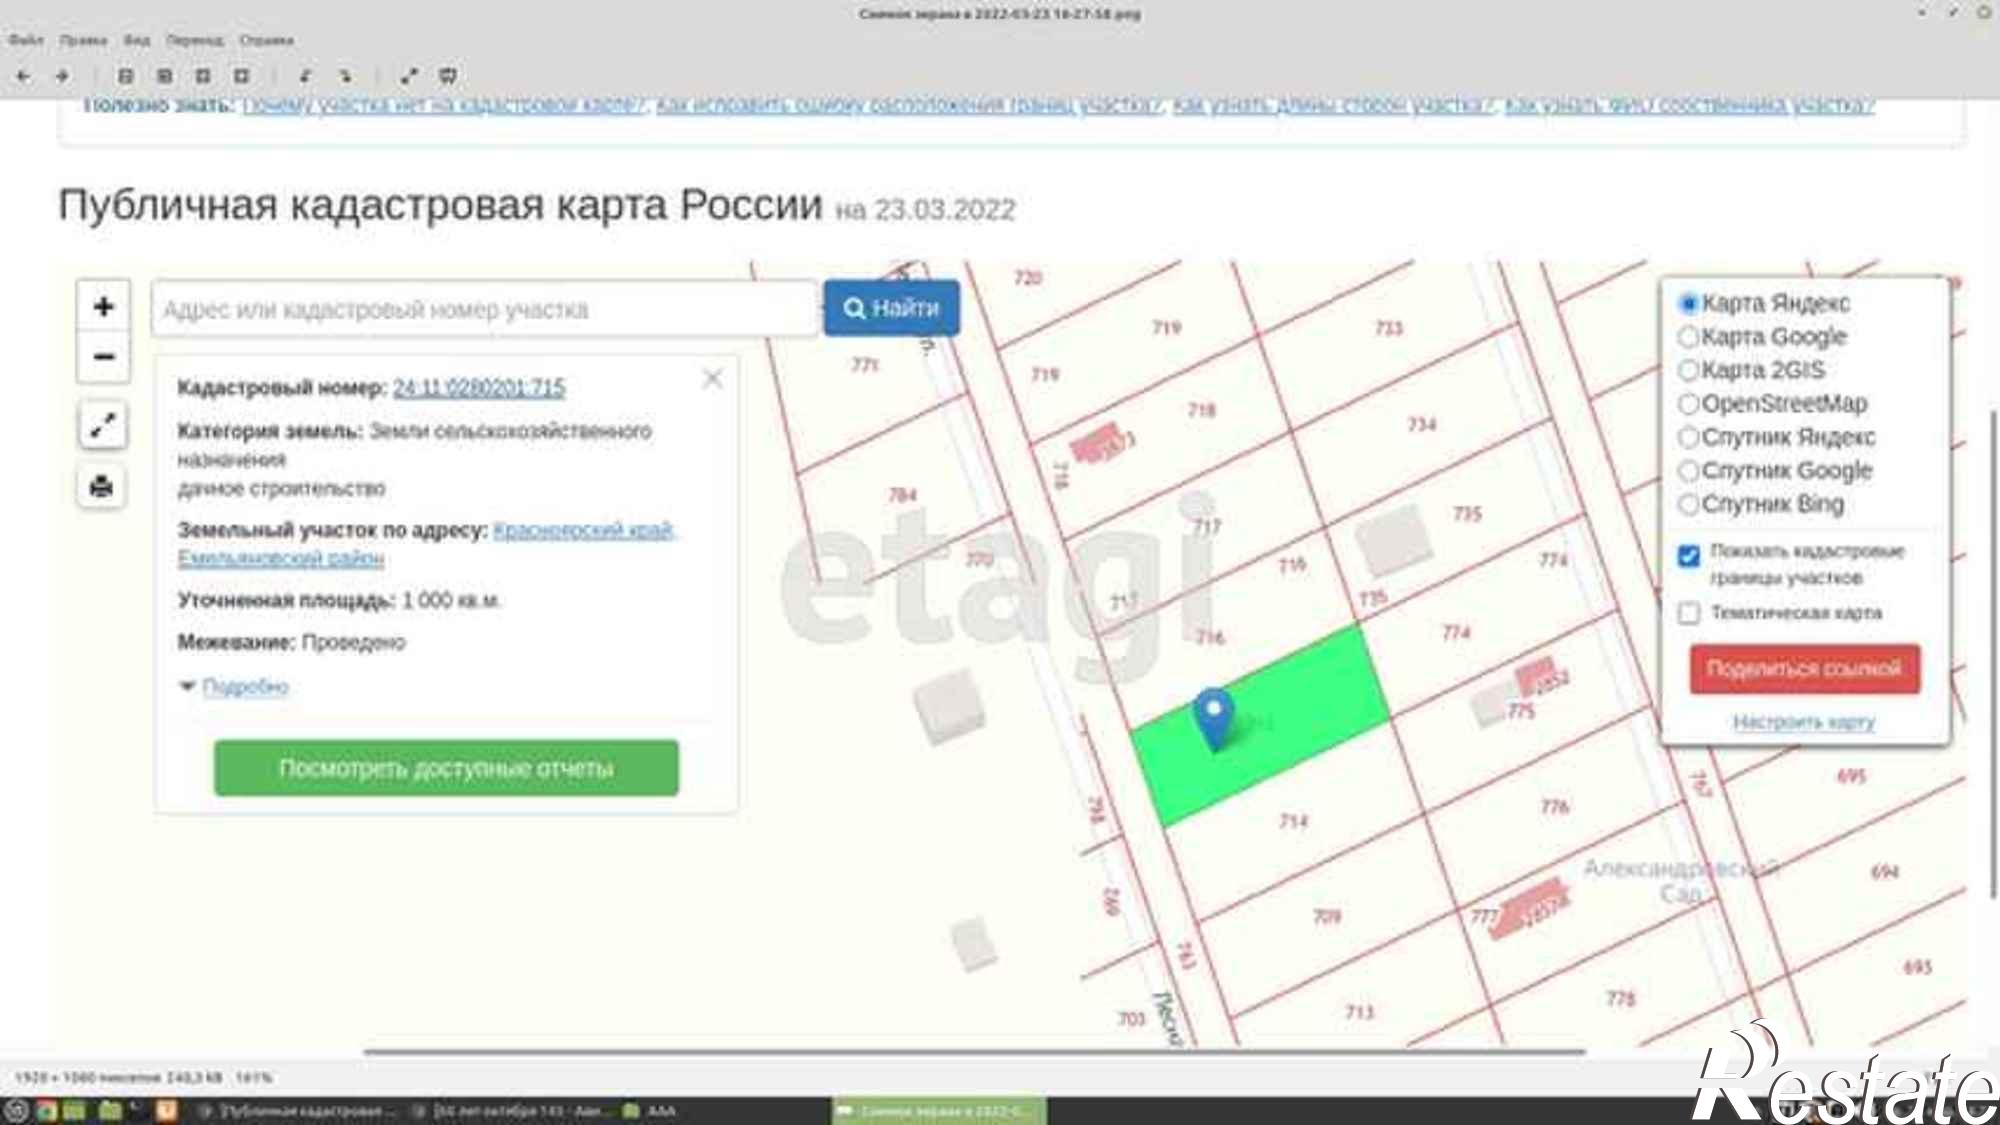Rotate image clockwise
2000x1125 pixels.
(x=345, y=76)
